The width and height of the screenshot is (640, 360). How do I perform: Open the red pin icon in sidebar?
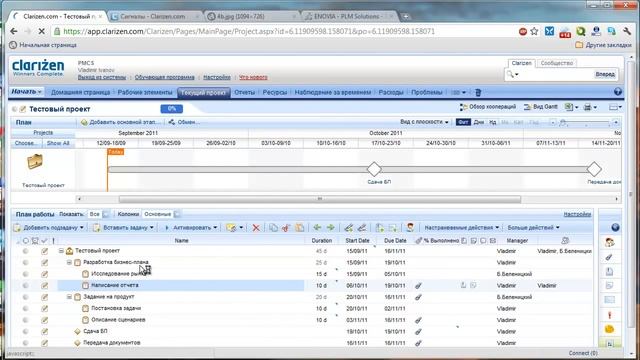[x=609, y=315]
